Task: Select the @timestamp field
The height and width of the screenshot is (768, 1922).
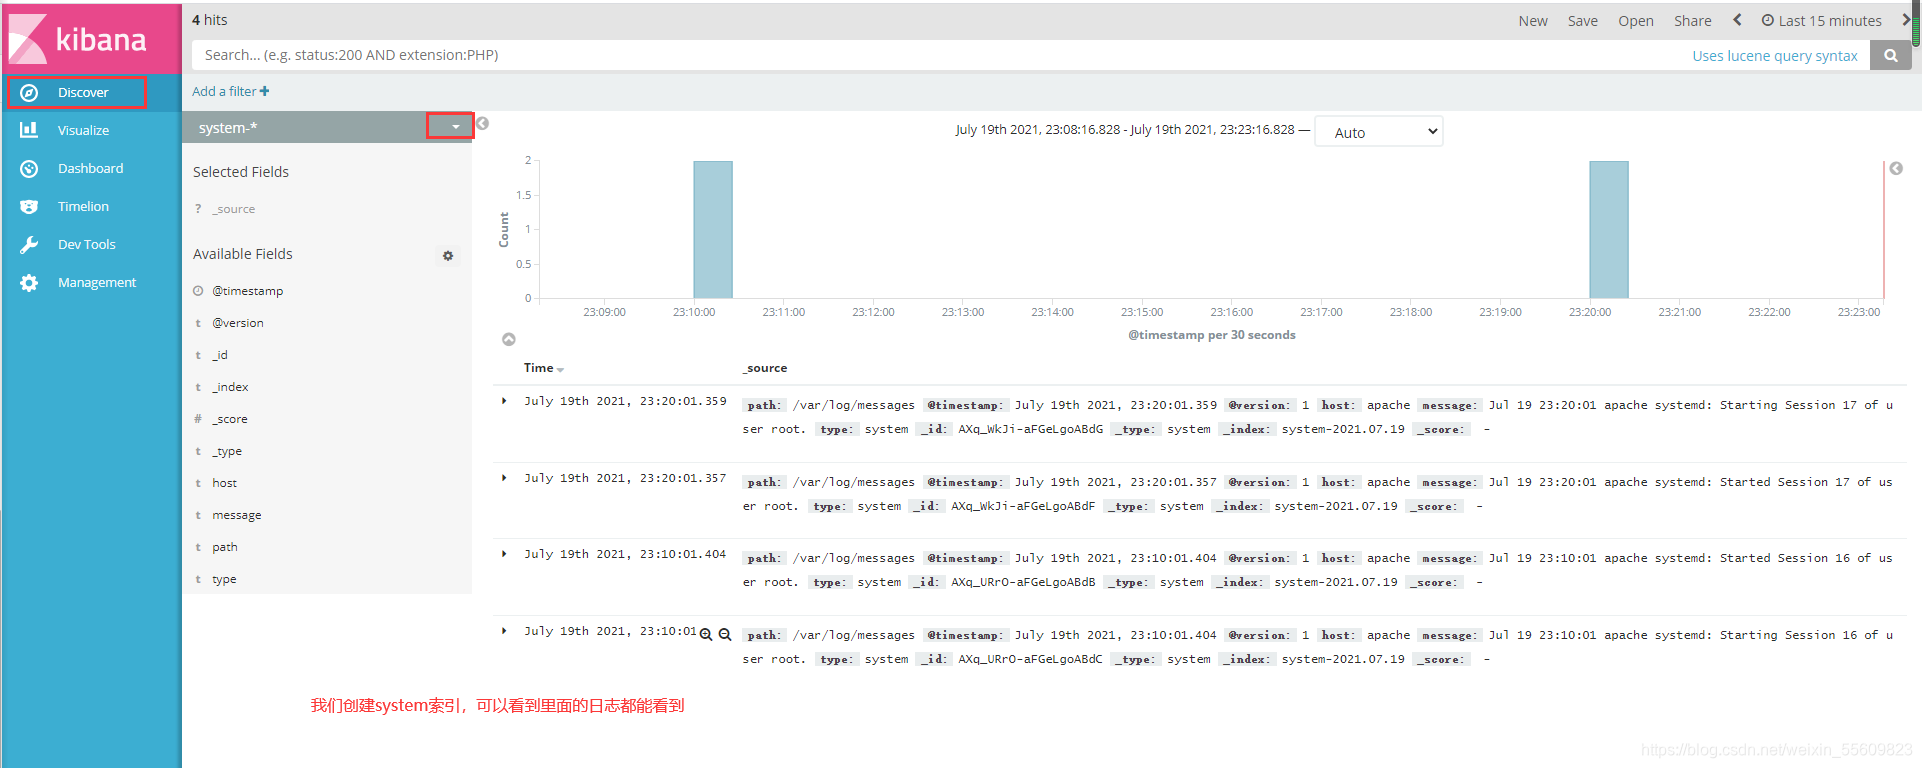Action: [248, 291]
